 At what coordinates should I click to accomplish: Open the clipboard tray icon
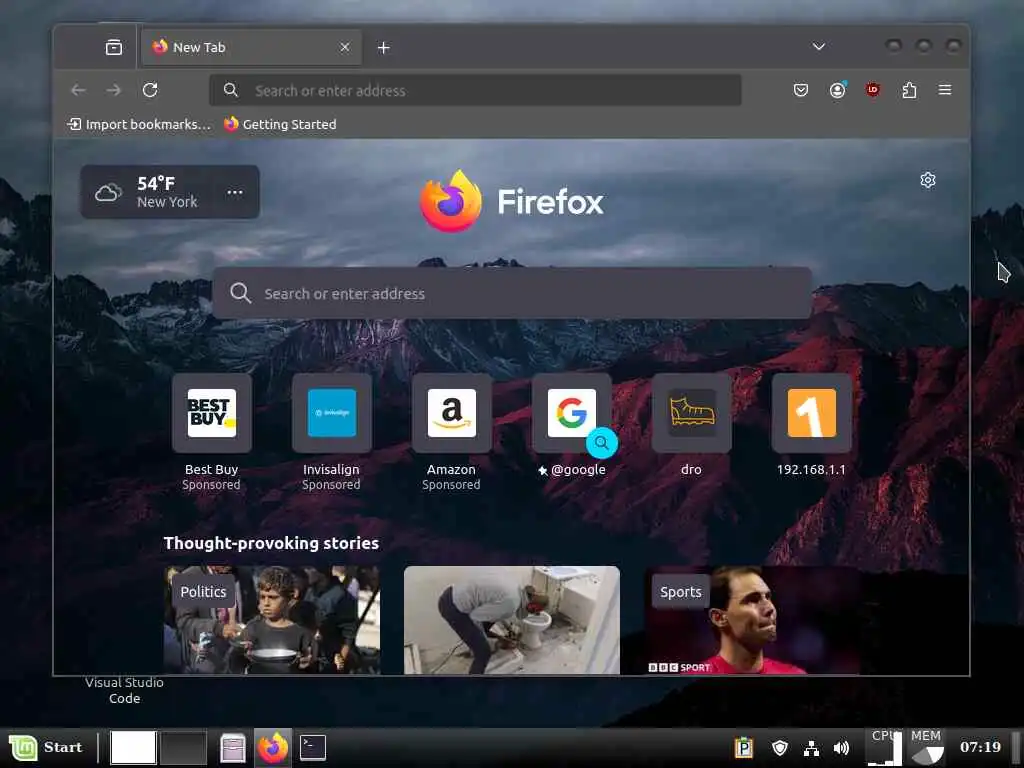pos(743,747)
